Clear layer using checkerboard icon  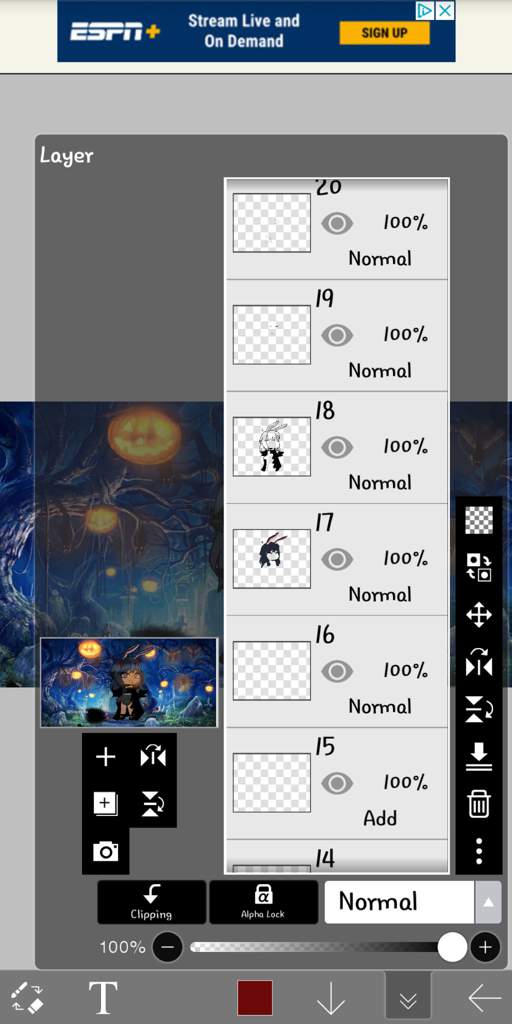coord(479,520)
